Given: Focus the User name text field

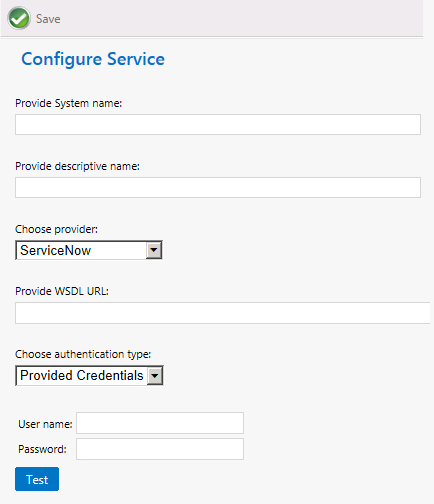Looking at the screenshot, I should coord(160,423).
